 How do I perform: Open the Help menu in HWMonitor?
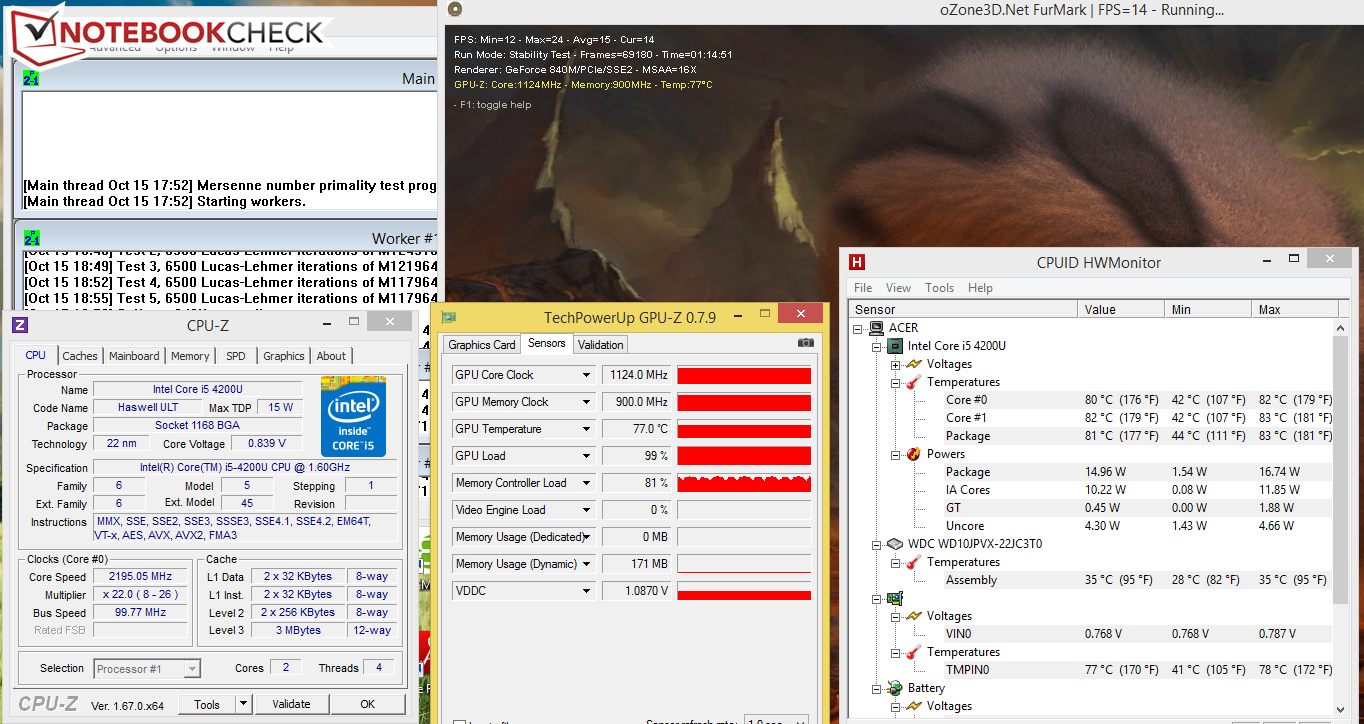tap(980, 288)
